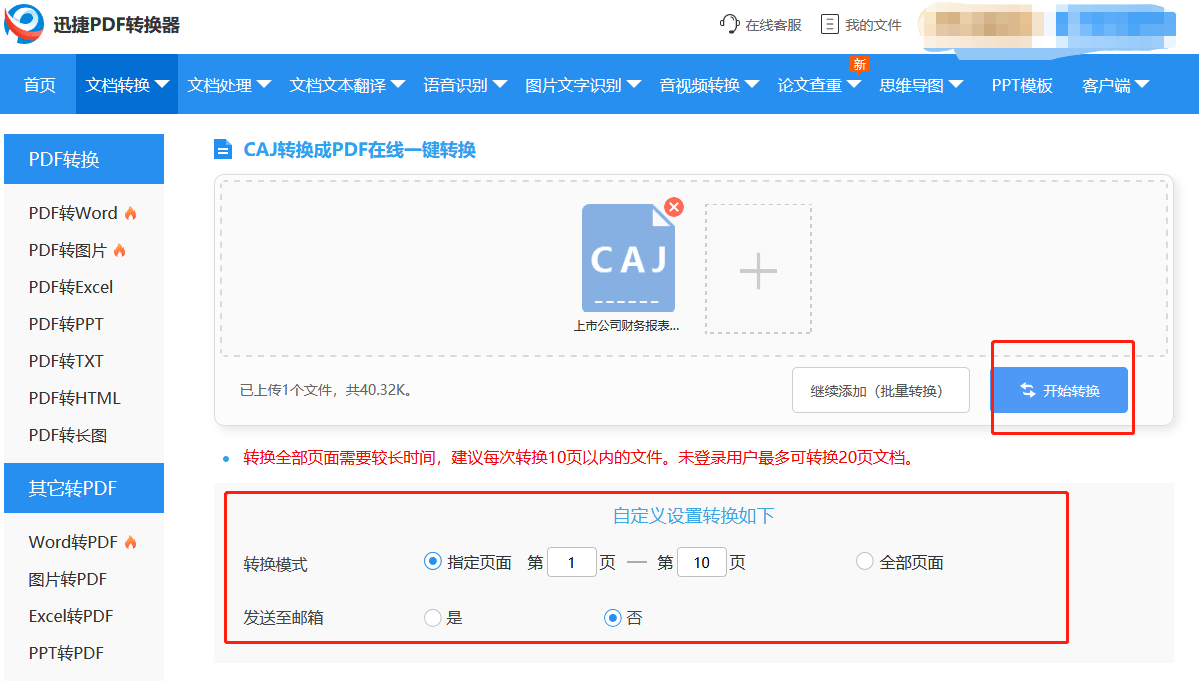The image size is (1199, 681).
Task: Remove the uploaded CAJ file
Action: pos(674,207)
